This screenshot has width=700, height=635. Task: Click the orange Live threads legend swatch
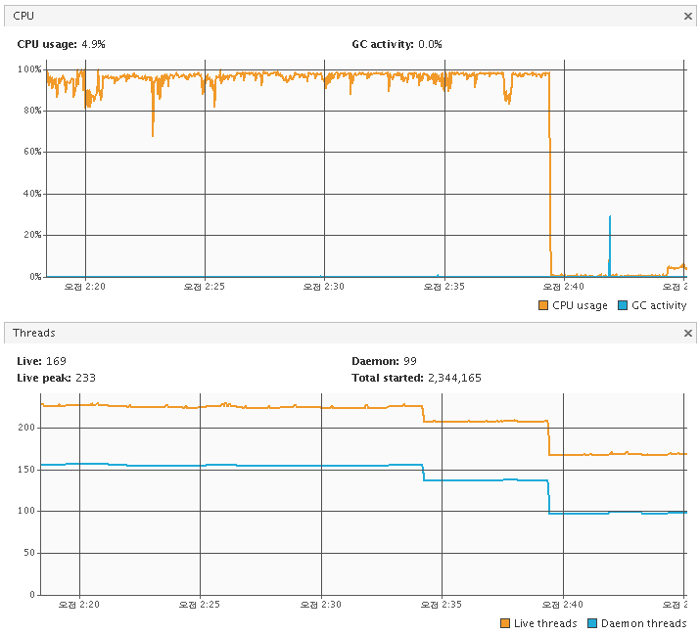[503, 623]
